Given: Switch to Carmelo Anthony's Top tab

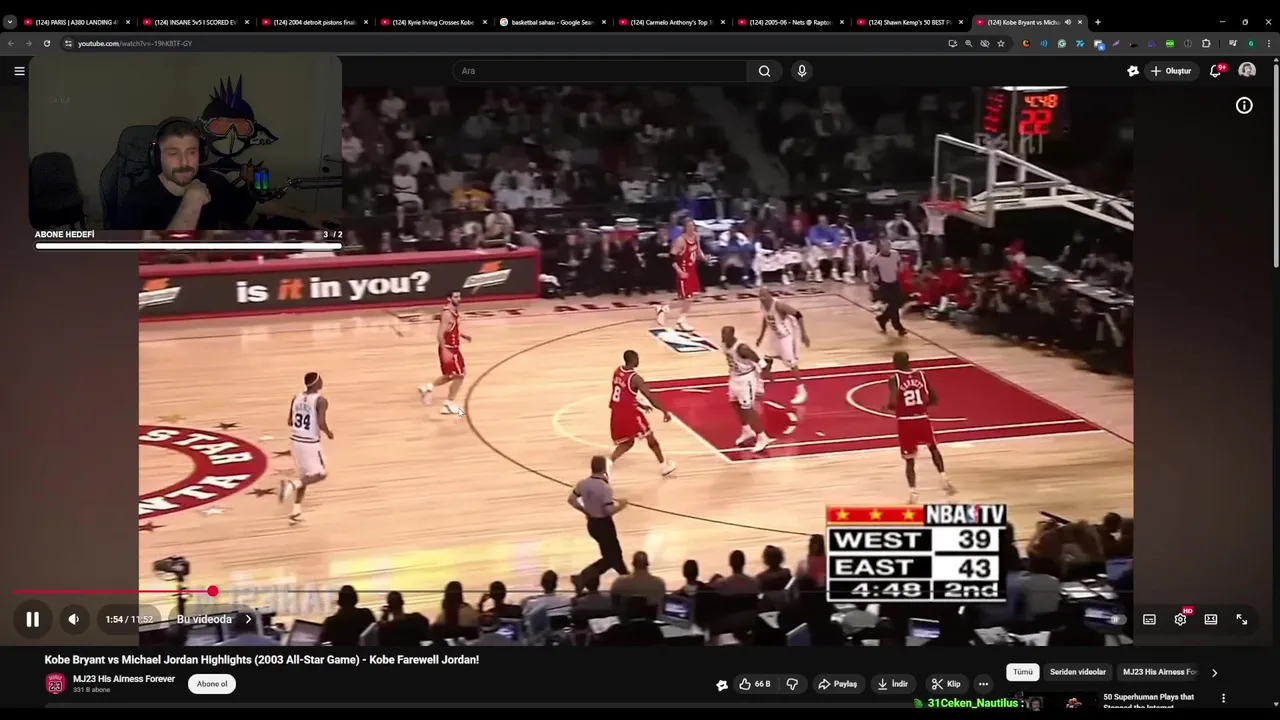Looking at the screenshot, I should pos(672,22).
